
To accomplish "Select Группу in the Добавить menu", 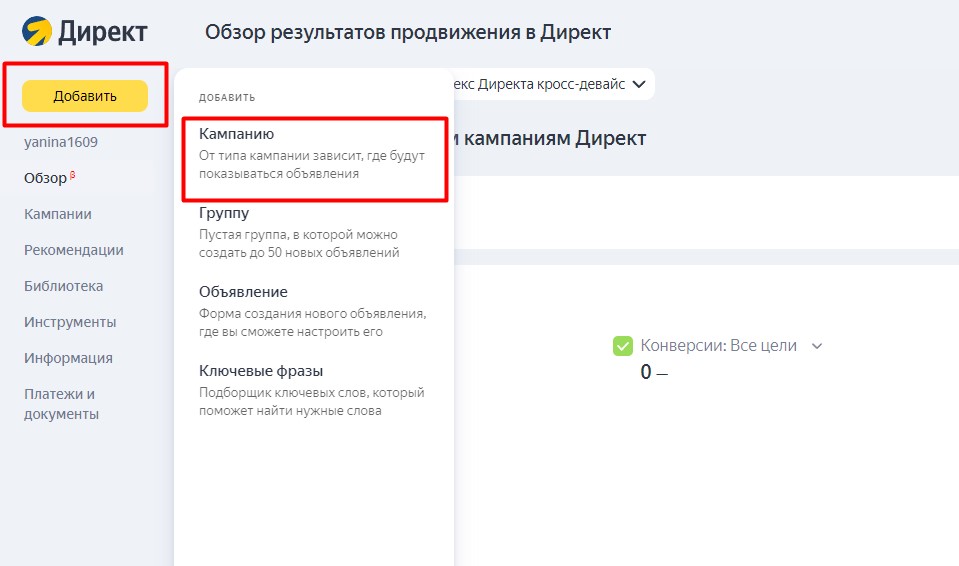I will pos(314,233).
